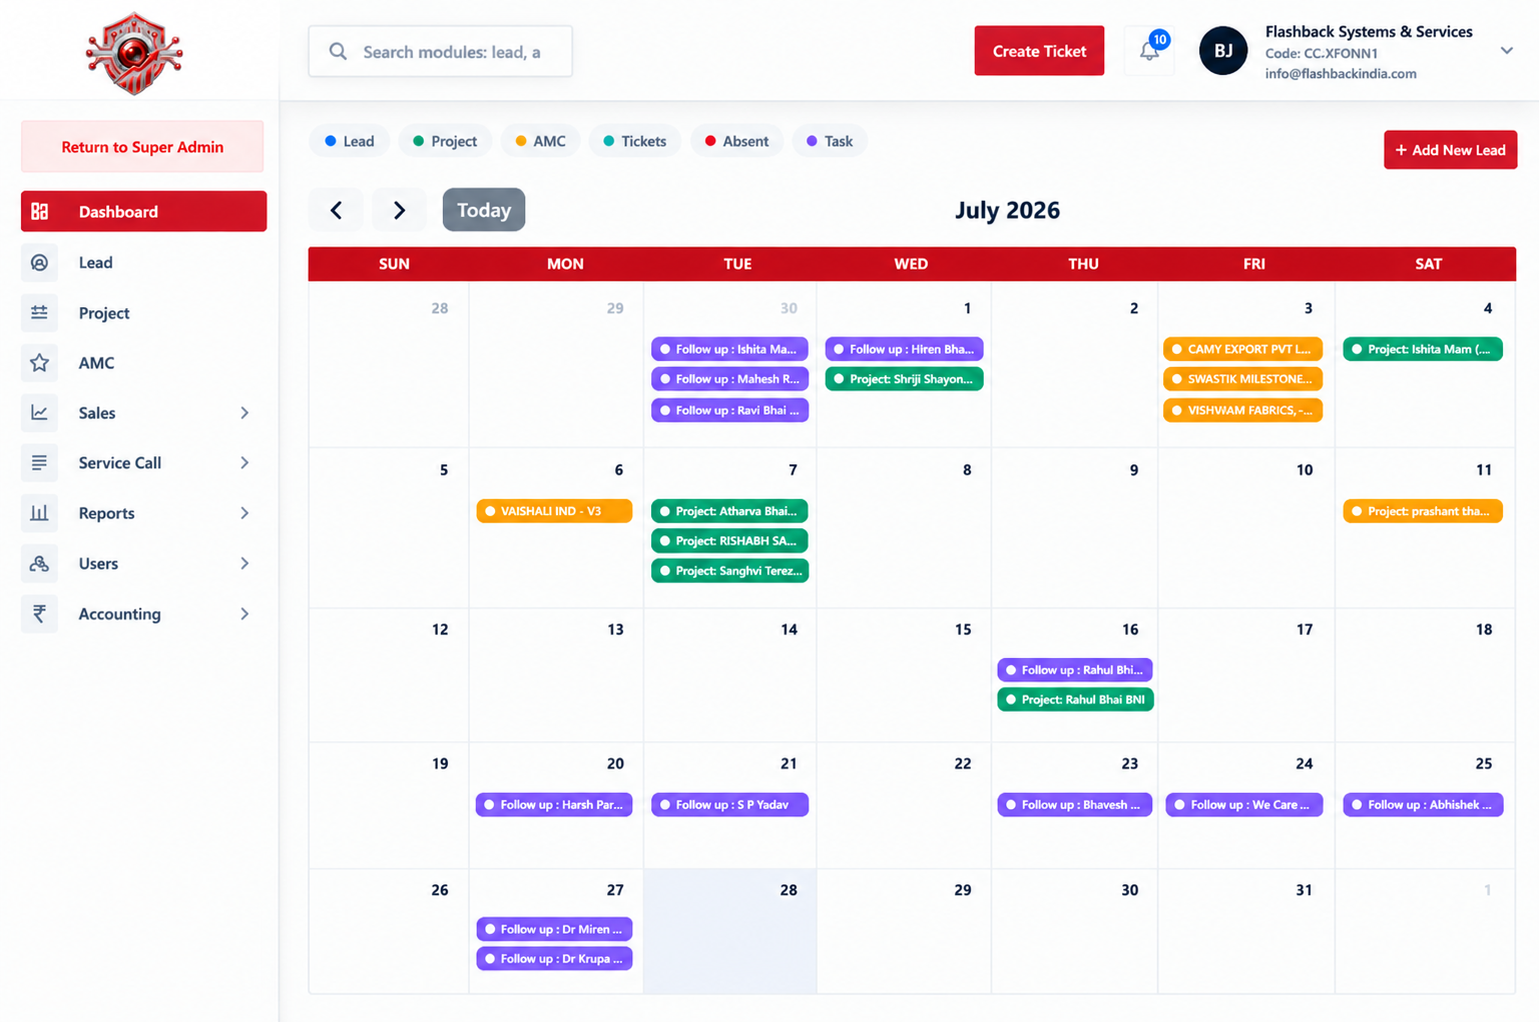Viewport: 1539px width, 1022px height.
Task: Toggle the Absent calendar filter
Action: (x=737, y=141)
